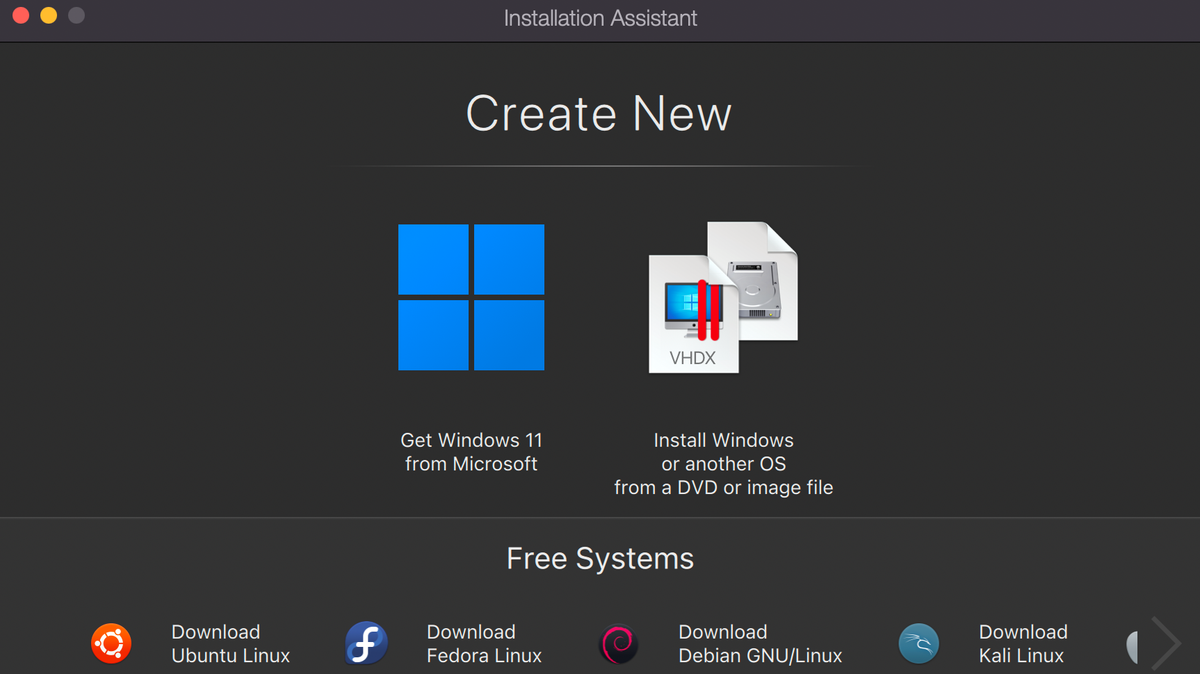Choose Install Windows or another OS option
The height and width of the screenshot is (674, 1200).
point(723,463)
